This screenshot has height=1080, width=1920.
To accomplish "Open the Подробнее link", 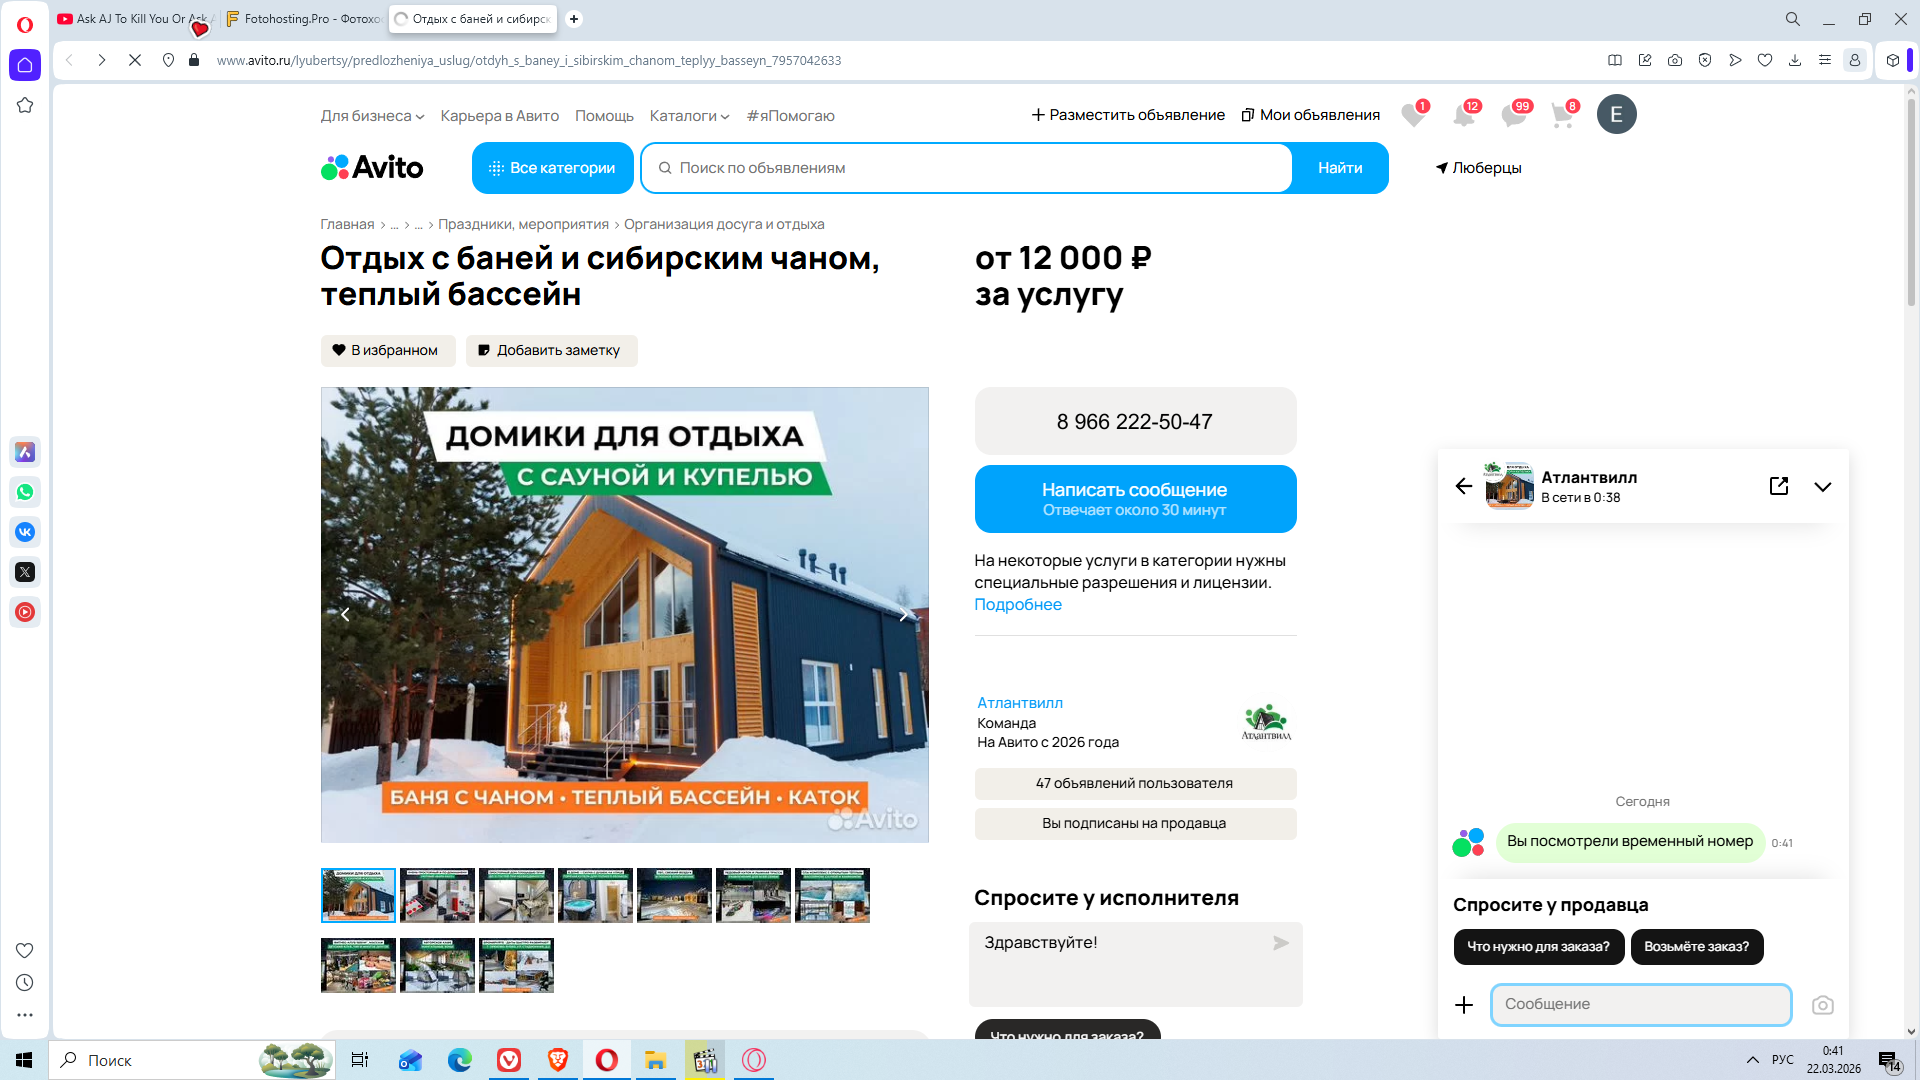I will pyautogui.click(x=1017, y=604).
